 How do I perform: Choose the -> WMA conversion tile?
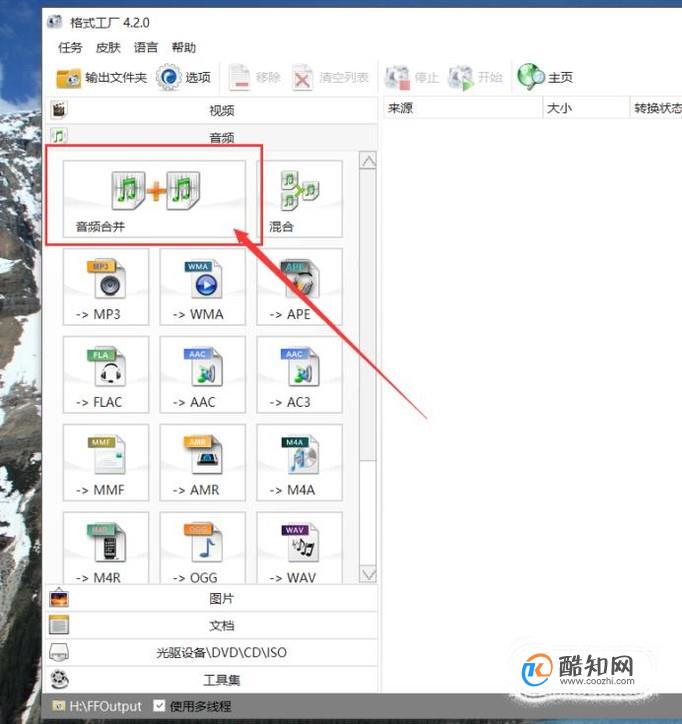[x=203, y=287]
